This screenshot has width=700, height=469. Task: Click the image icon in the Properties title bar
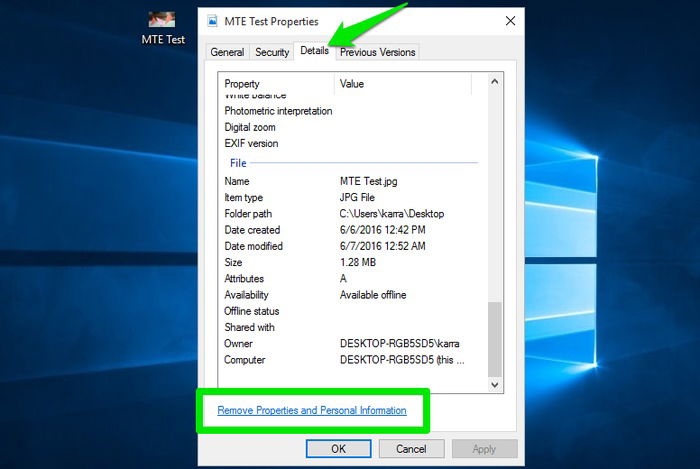pyautogui.click(x=213, y=21)
